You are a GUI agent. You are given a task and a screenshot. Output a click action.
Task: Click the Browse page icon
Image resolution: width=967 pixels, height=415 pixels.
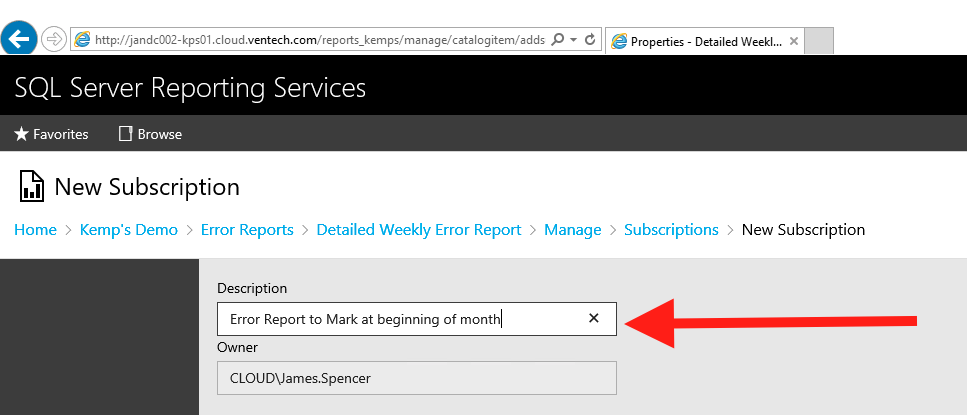click(x=125, y=134)
